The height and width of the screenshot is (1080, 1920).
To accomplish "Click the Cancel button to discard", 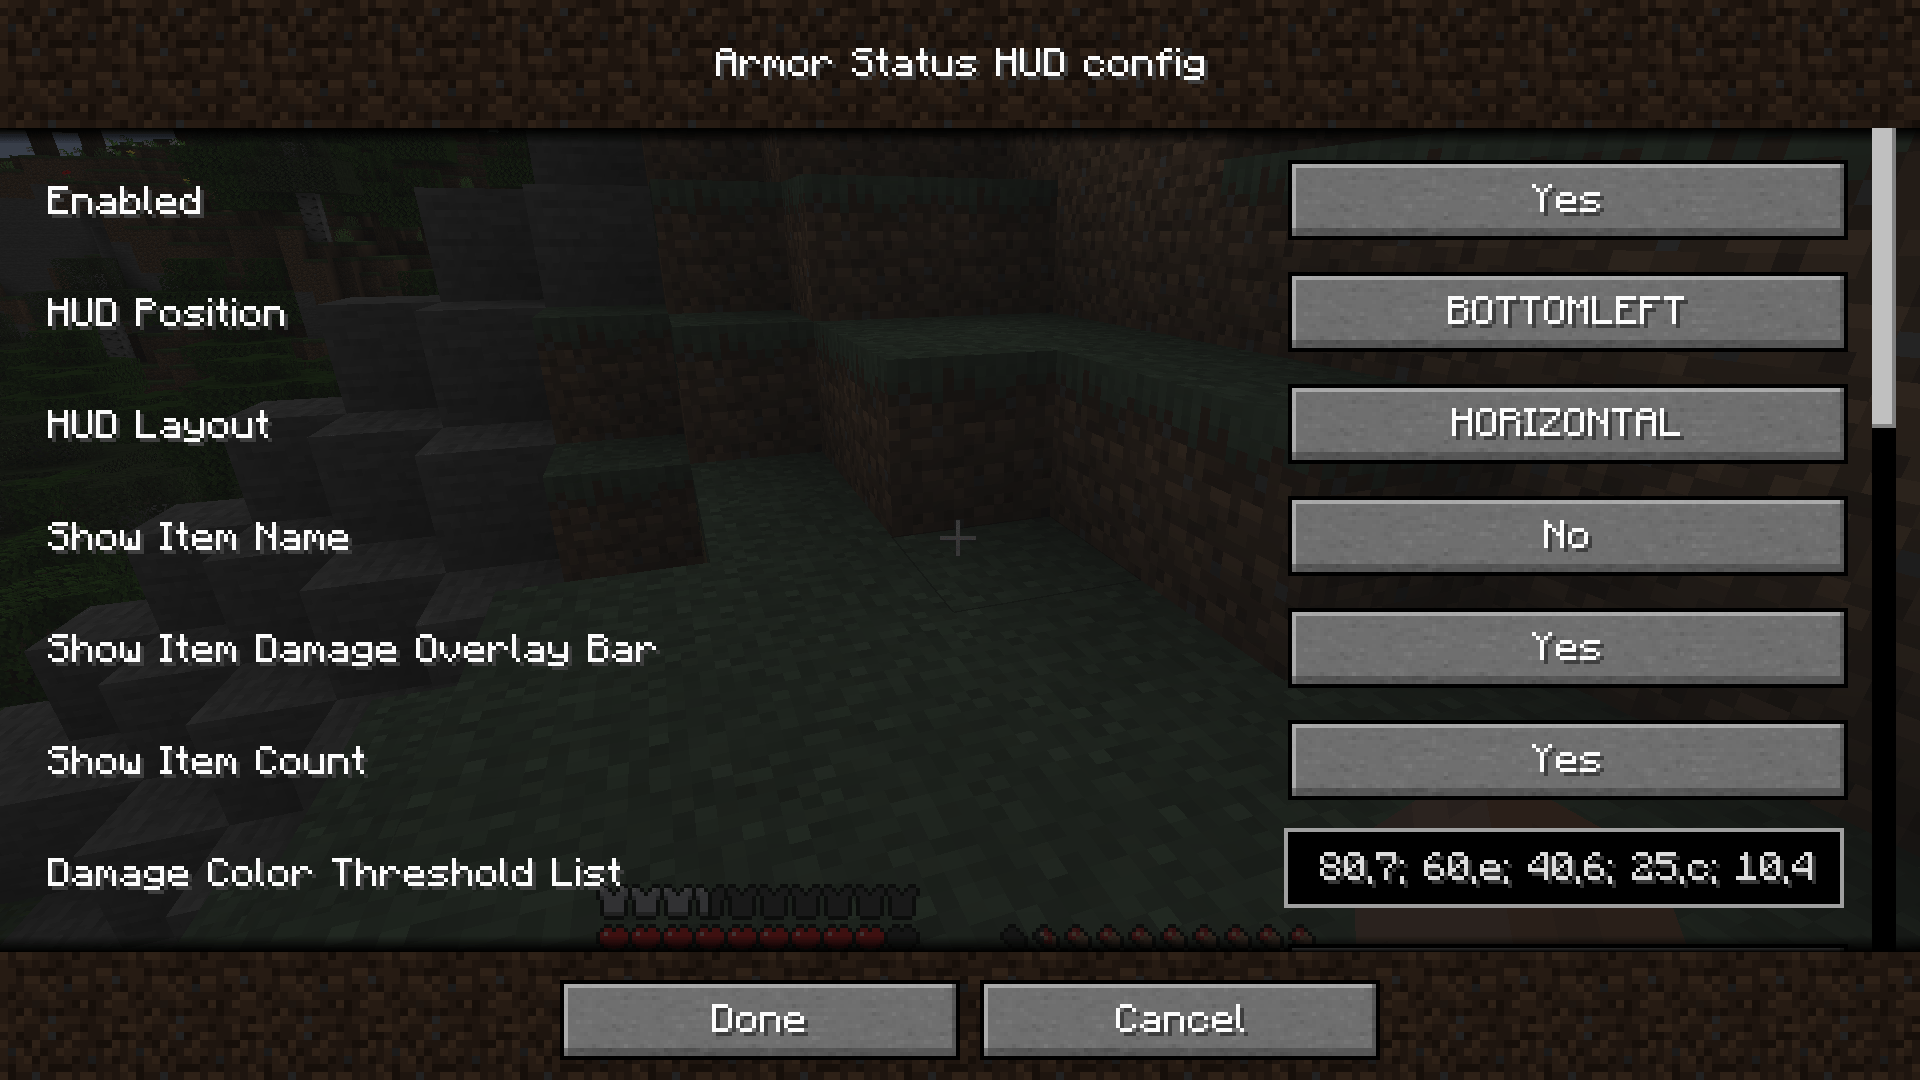I will 1179,1019.
